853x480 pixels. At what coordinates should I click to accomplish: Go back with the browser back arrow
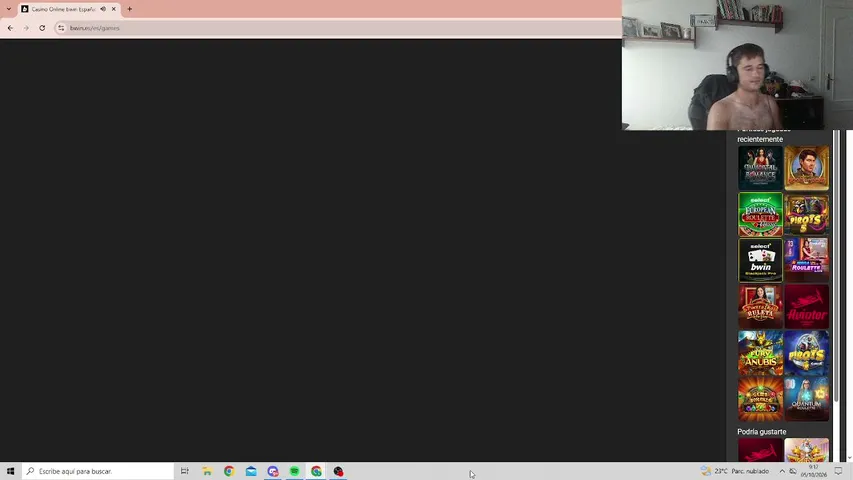pyautogui.click(x=10, y=28)
